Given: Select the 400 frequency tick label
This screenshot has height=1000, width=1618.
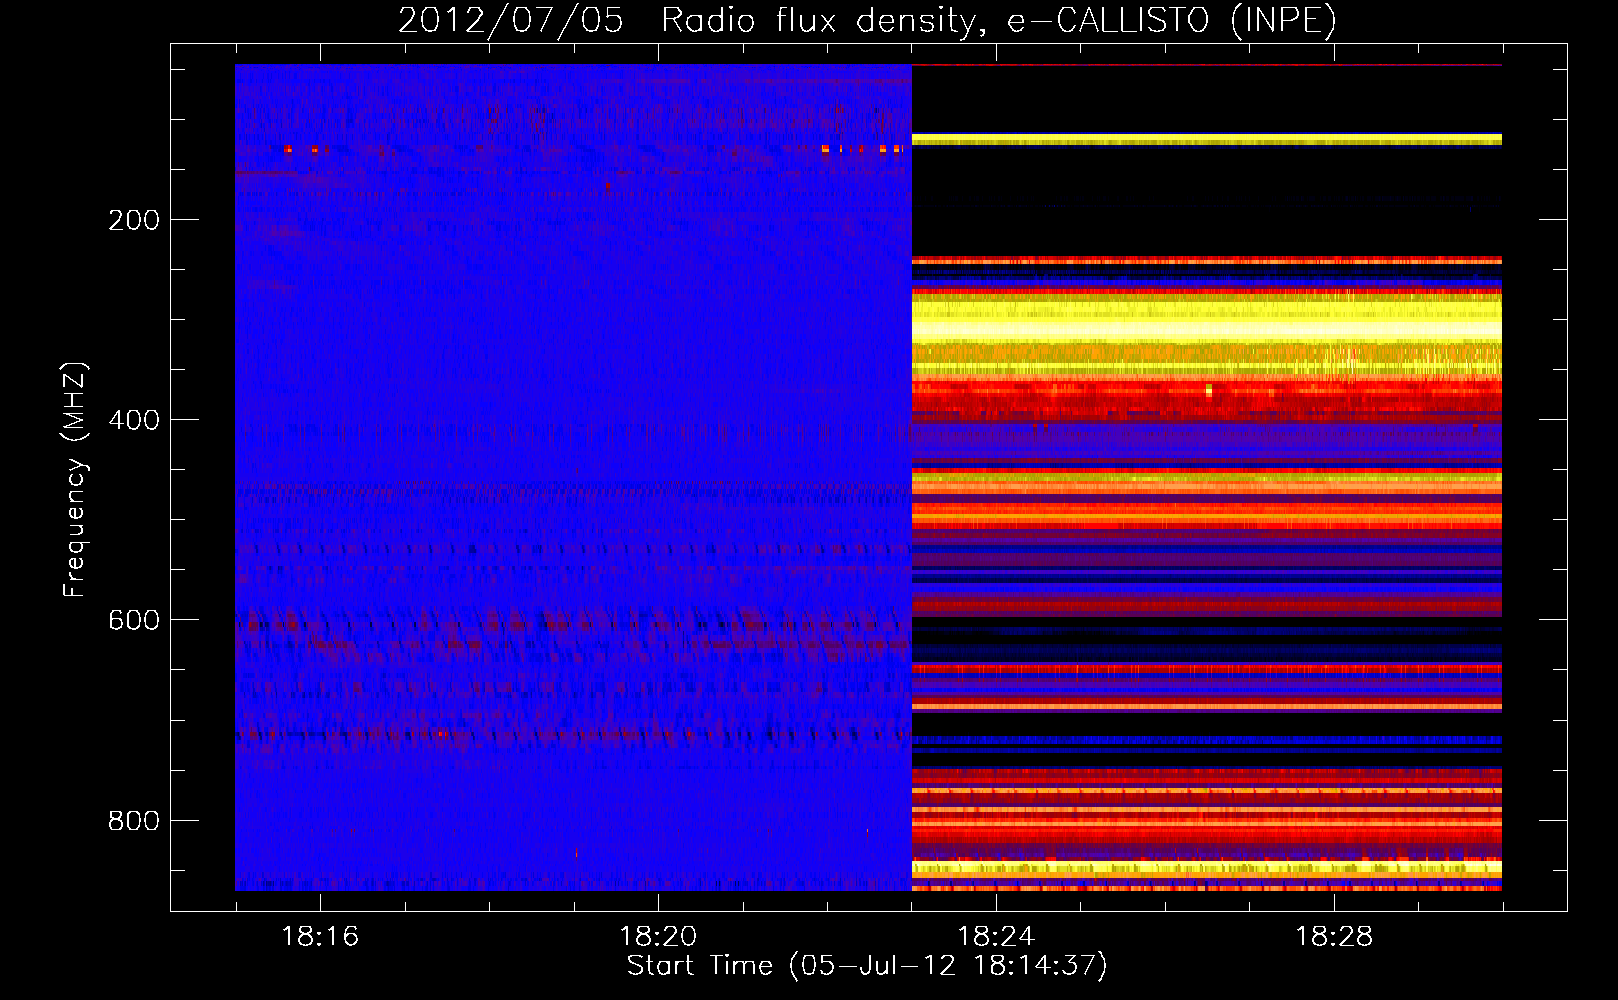Looking at the screenshot, I should 134,420.
